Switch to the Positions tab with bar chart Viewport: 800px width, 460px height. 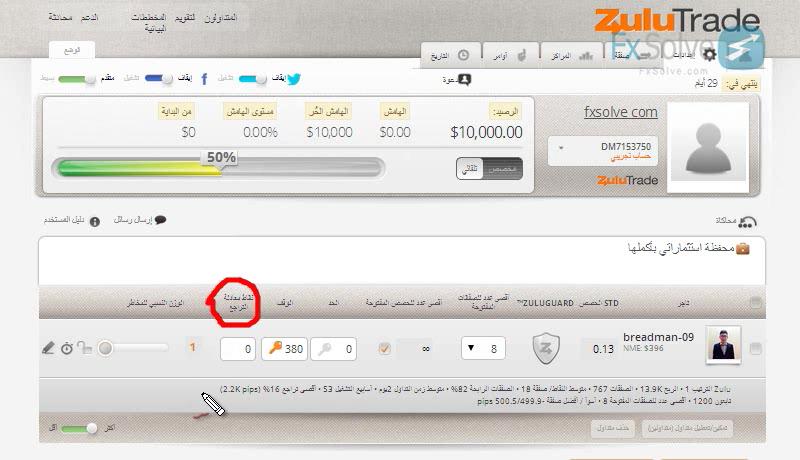coord(571,56)
